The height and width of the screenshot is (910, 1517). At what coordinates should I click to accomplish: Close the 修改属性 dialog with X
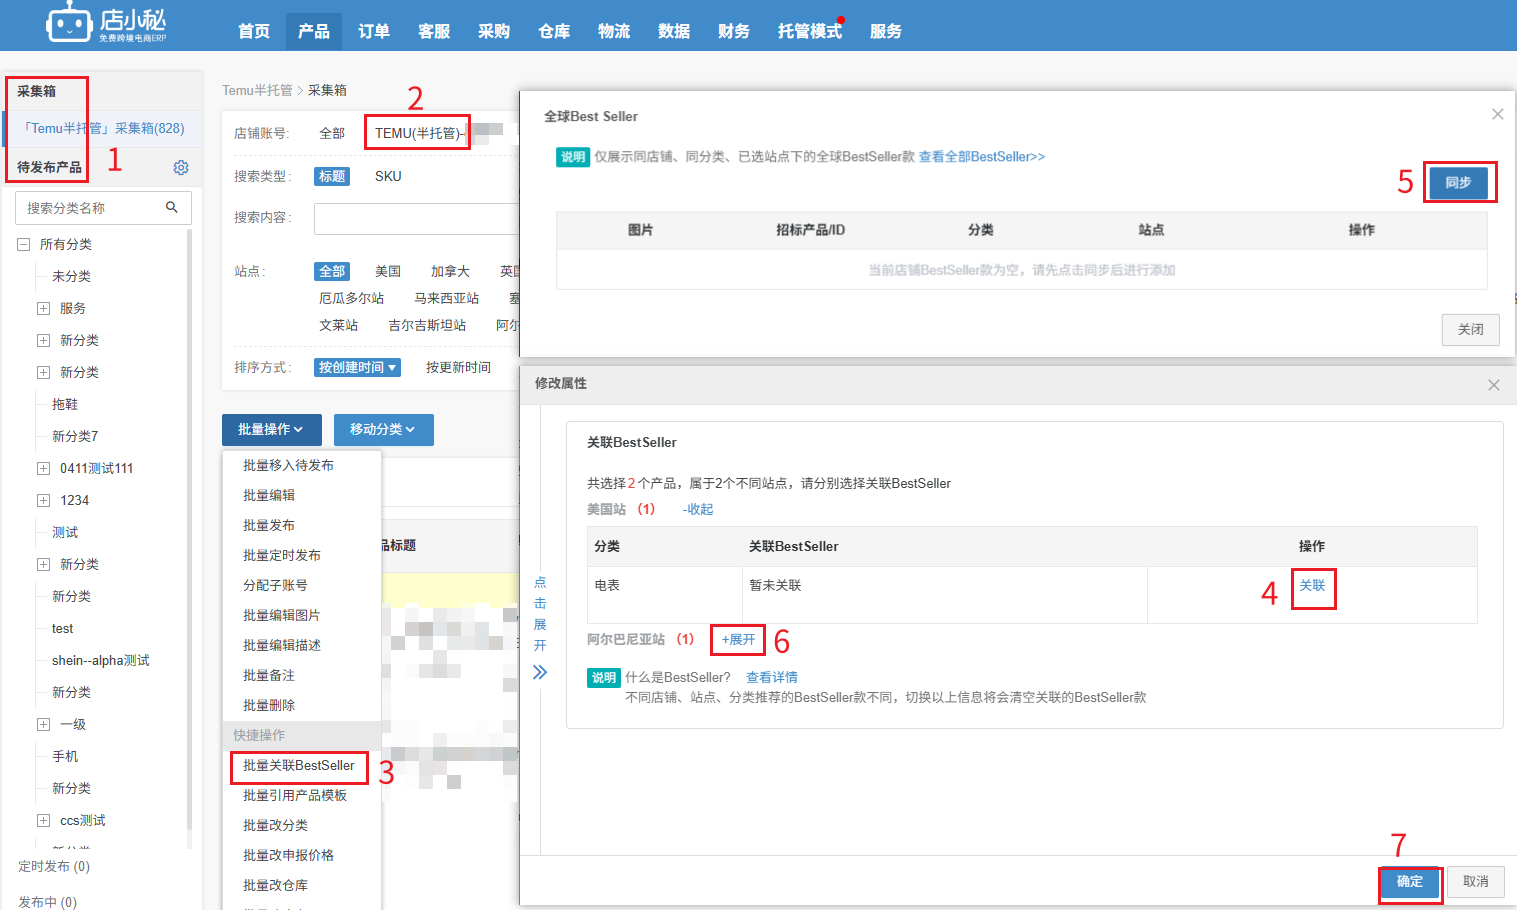(1493, 385)
